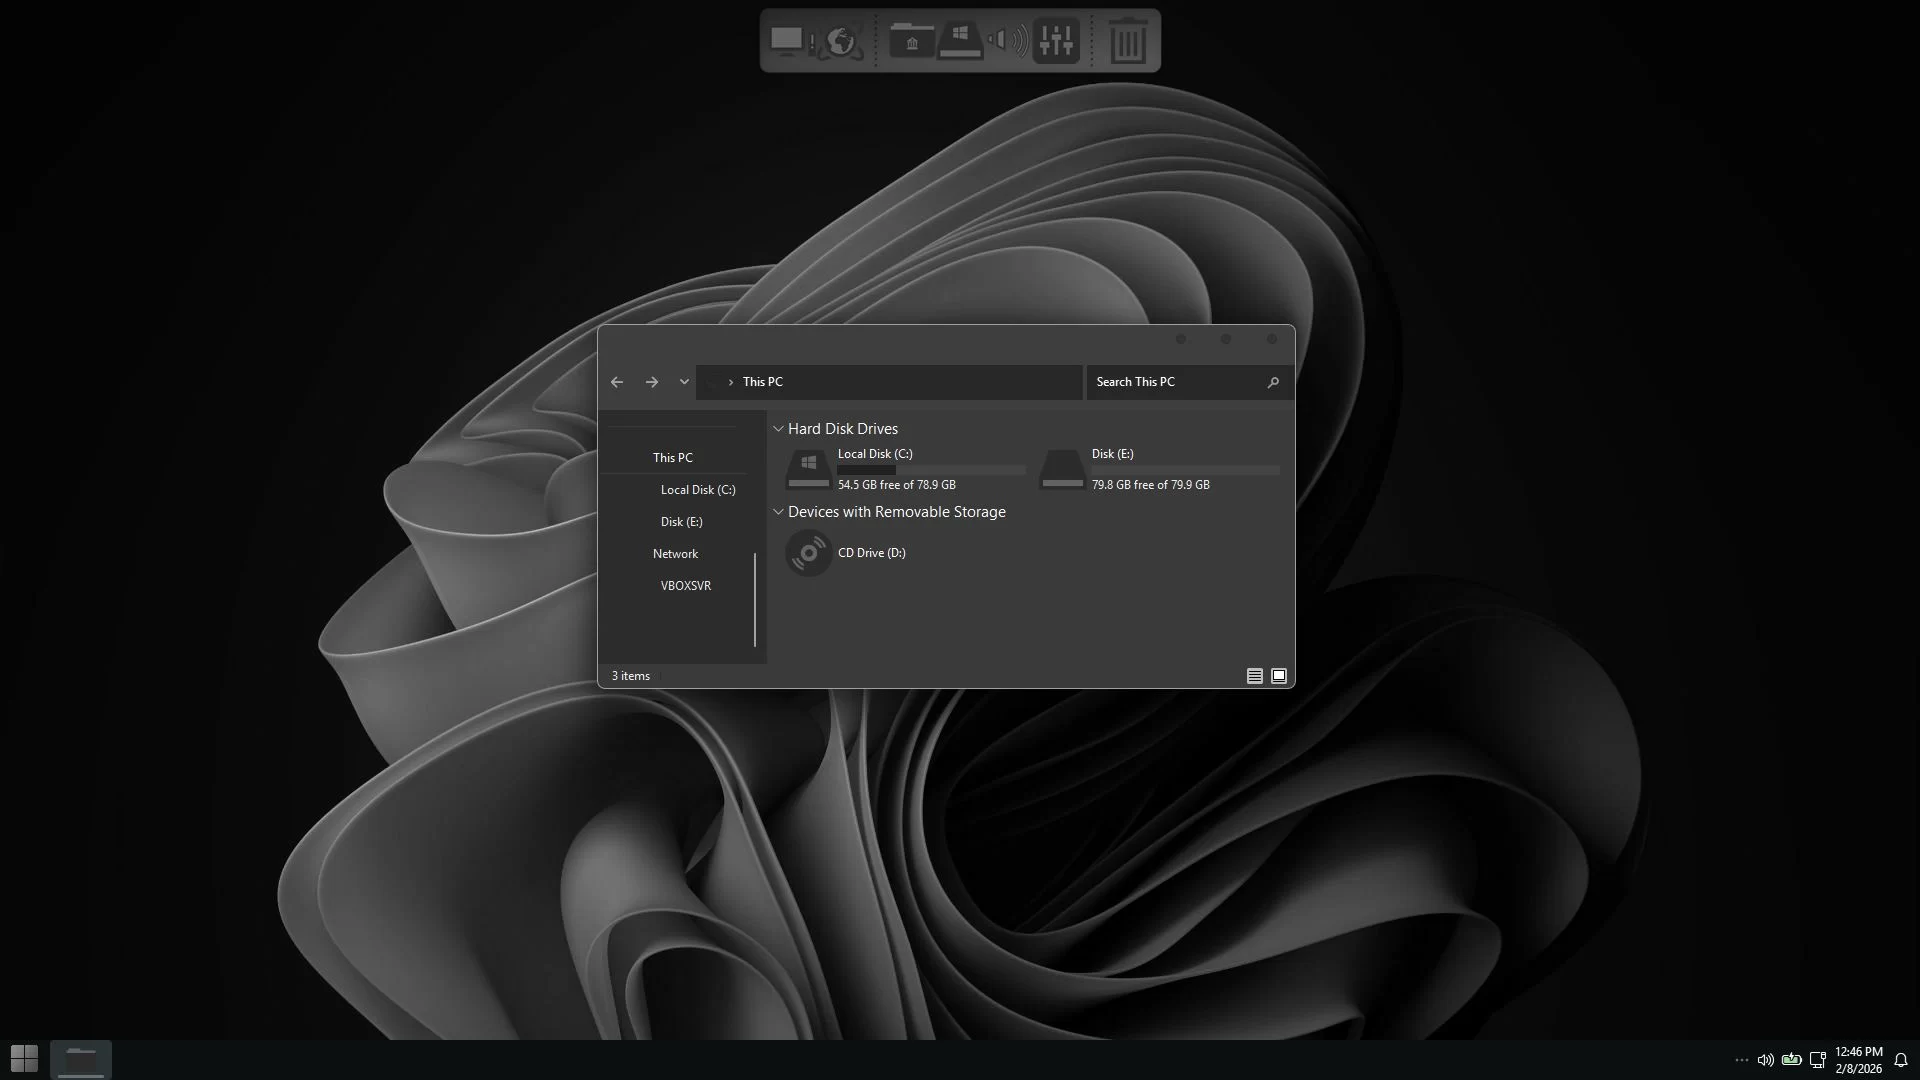Open the globe network icon in the dock

click(841, 42)
